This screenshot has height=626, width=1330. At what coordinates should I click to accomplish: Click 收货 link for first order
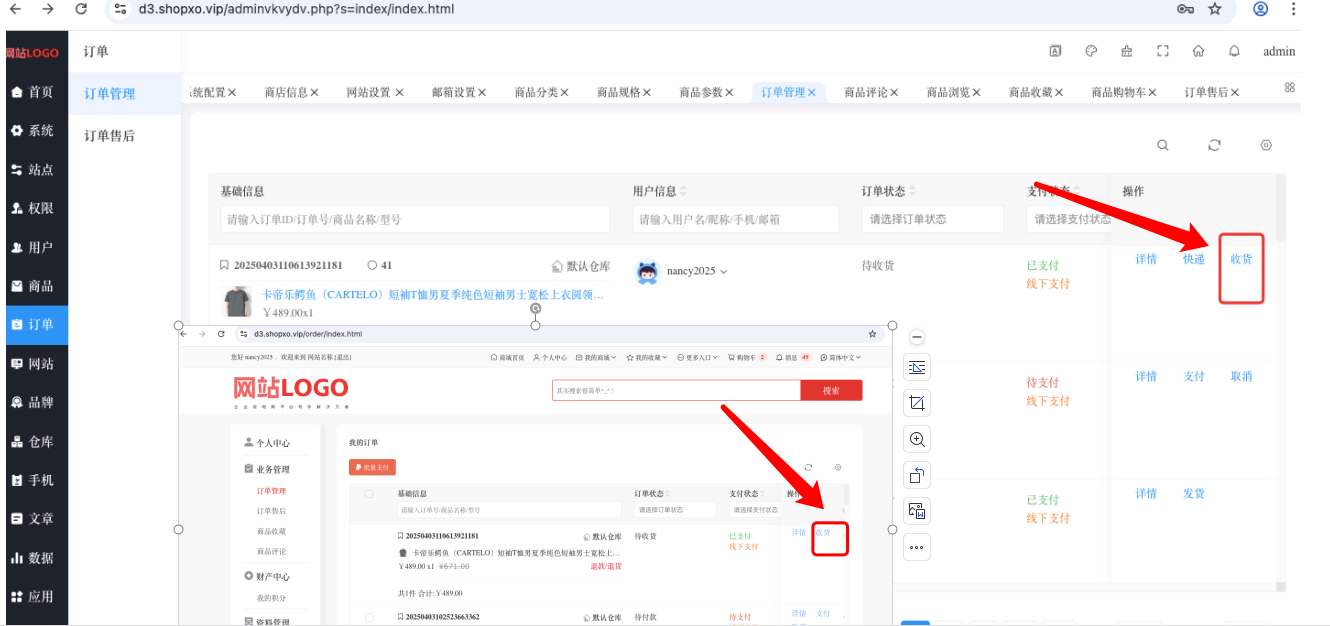1241,259
